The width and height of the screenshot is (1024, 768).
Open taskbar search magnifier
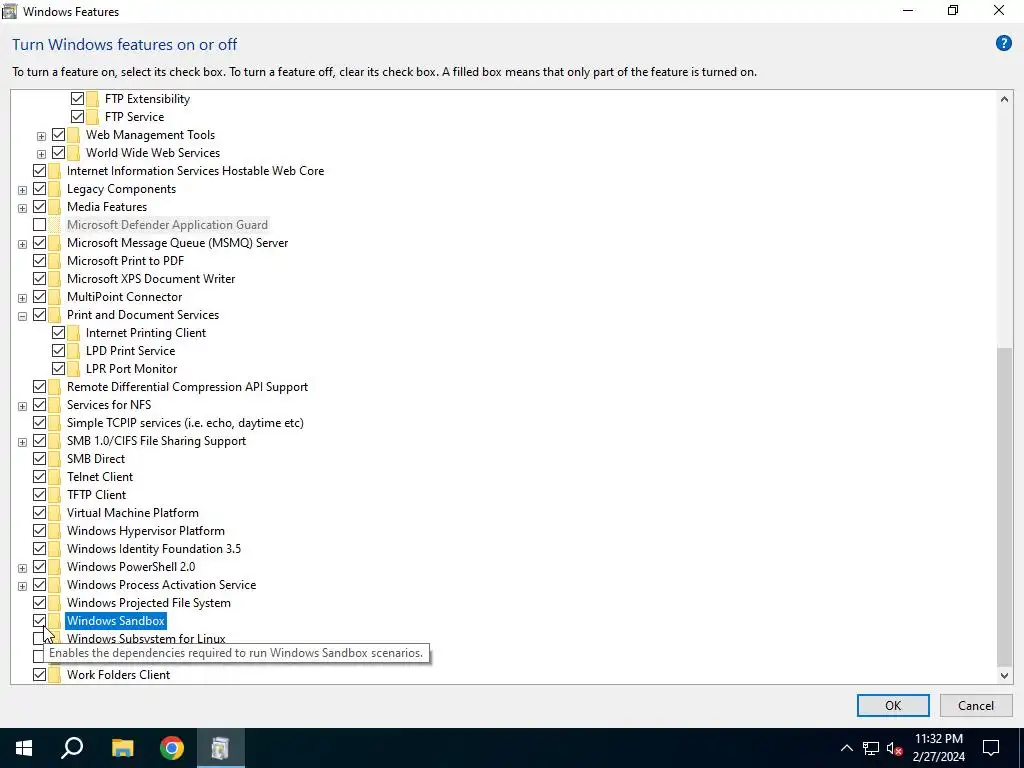click(72, 748)
